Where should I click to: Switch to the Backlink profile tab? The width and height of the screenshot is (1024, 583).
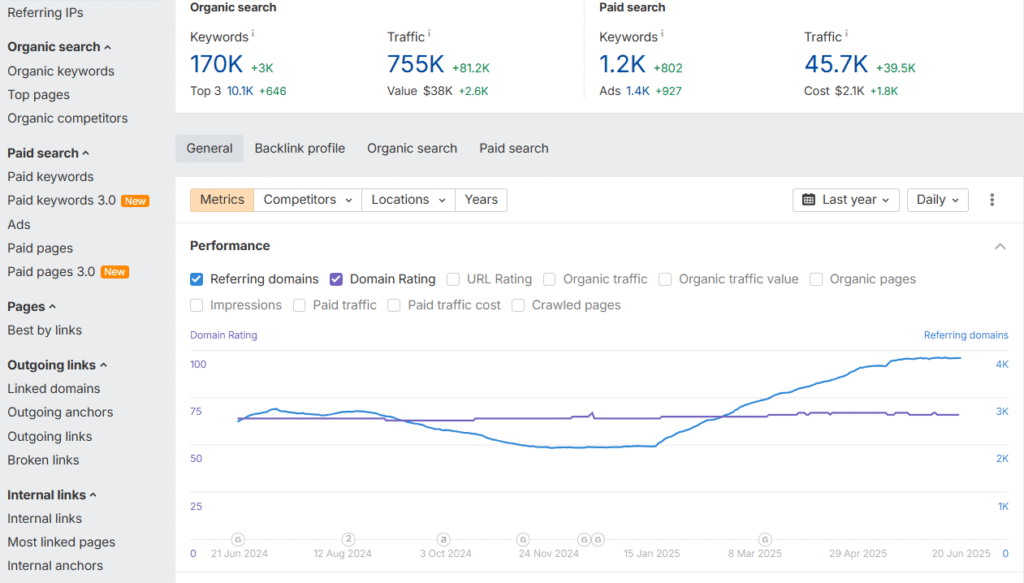click(299, 148)
